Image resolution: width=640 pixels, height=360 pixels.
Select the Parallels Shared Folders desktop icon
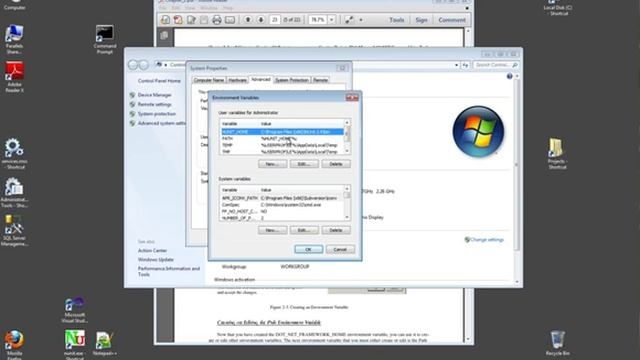coord(14,39)
